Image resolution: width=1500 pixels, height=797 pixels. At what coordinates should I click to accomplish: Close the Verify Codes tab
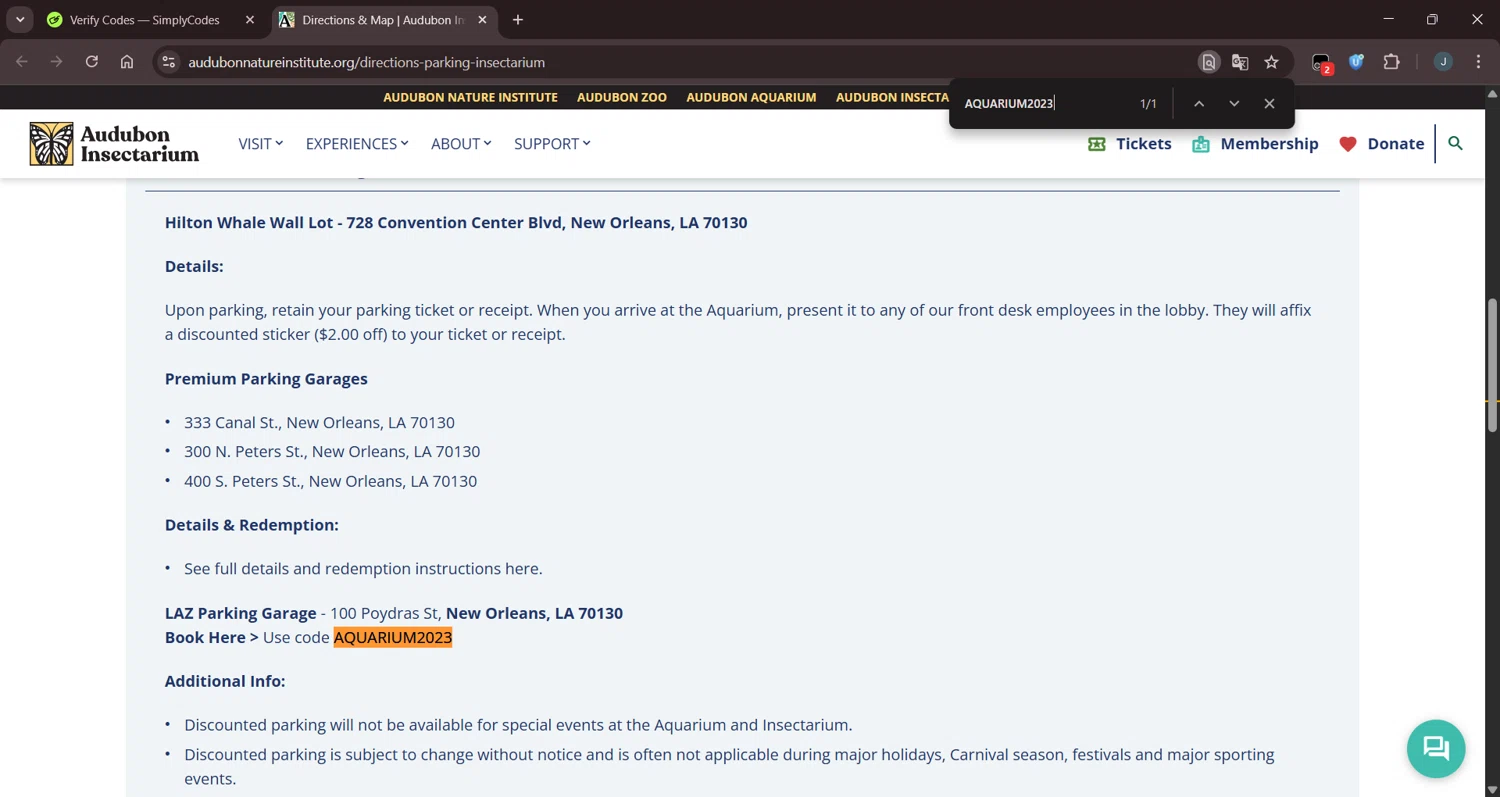(x=250, y=20)
